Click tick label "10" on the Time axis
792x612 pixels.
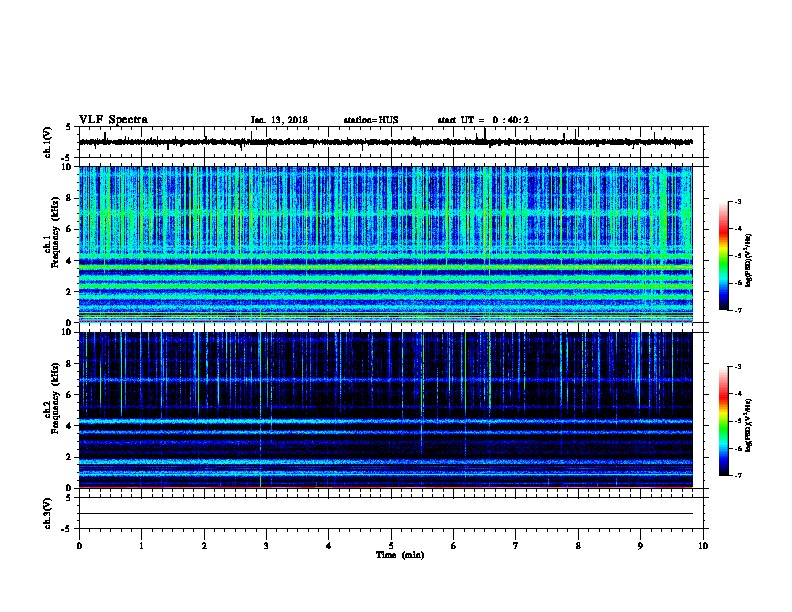[703, 545]
